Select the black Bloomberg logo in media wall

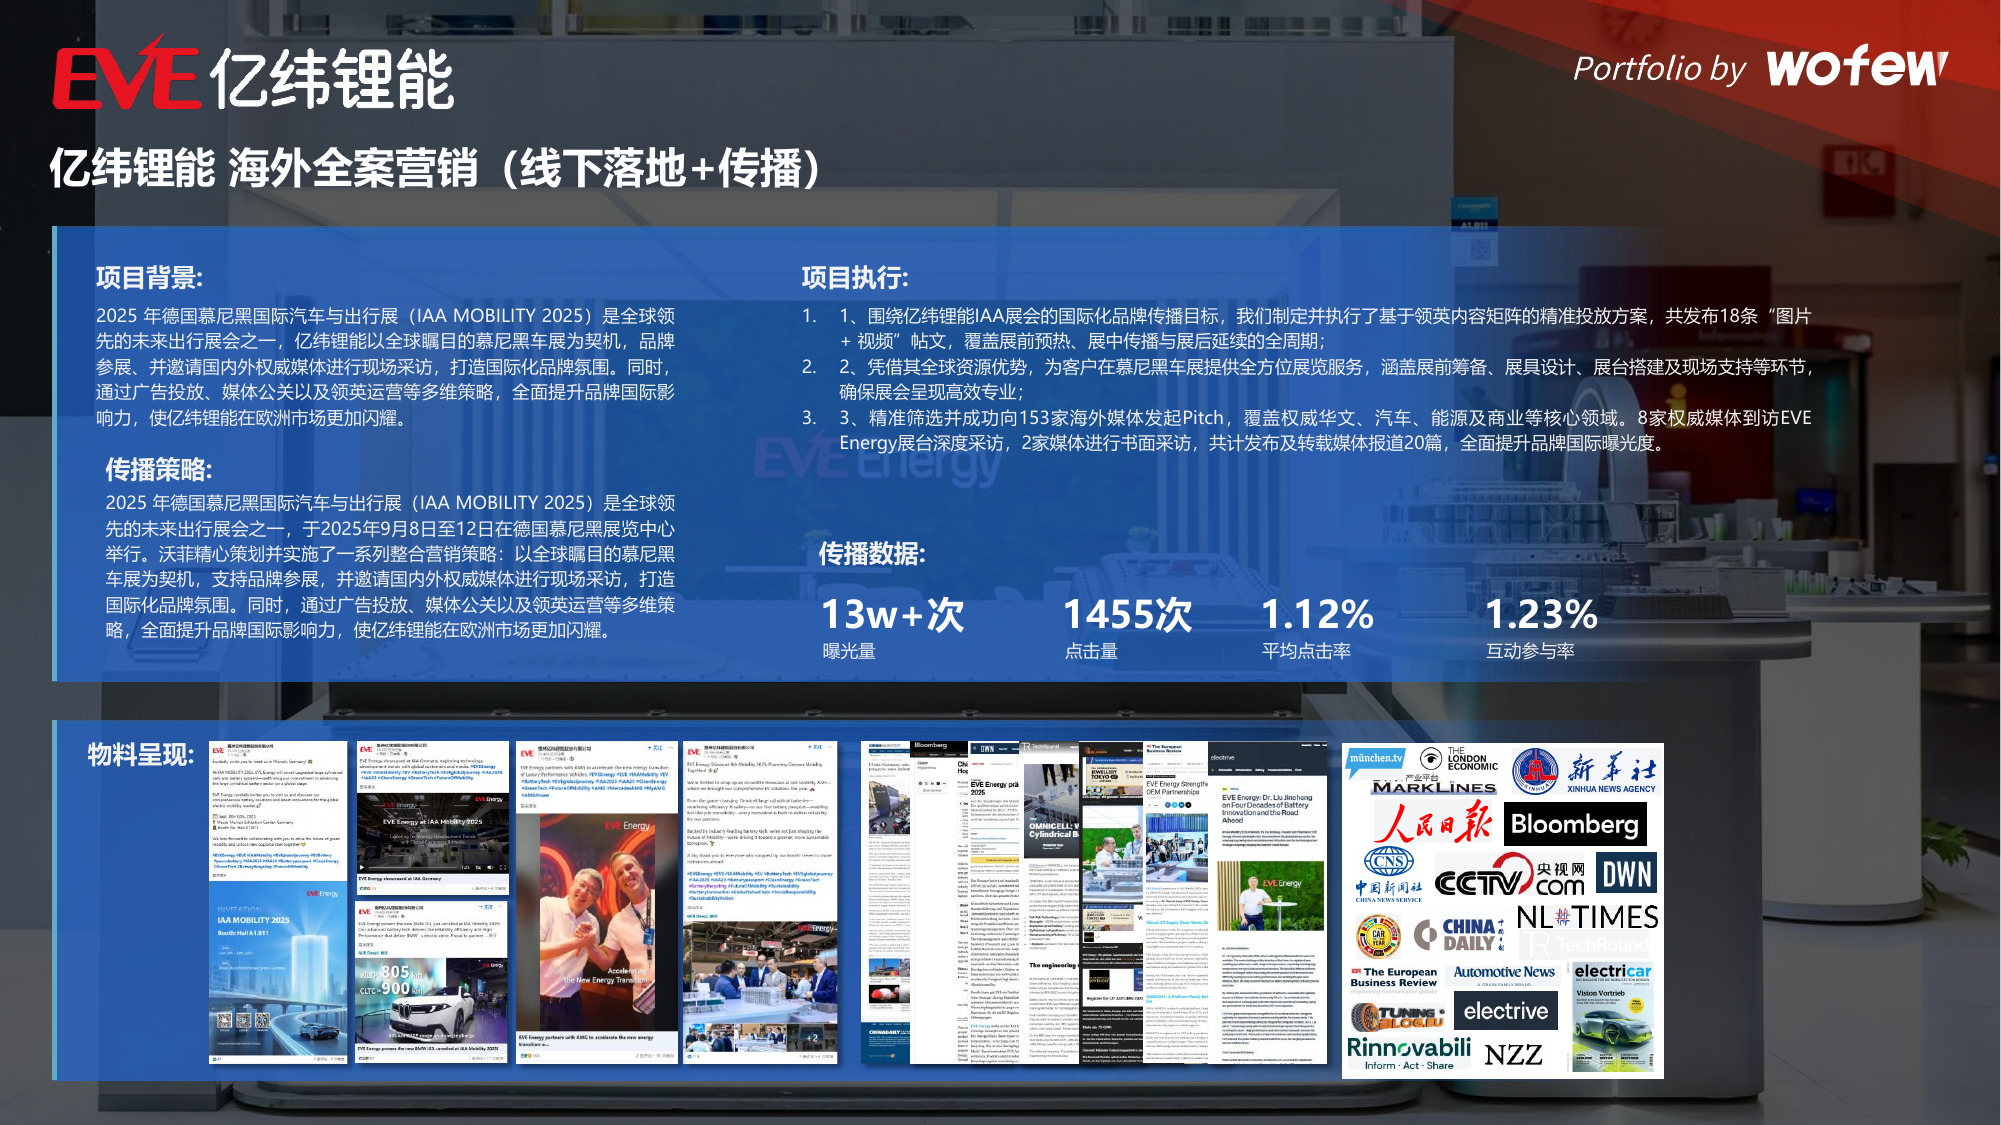pos(1575,824)
